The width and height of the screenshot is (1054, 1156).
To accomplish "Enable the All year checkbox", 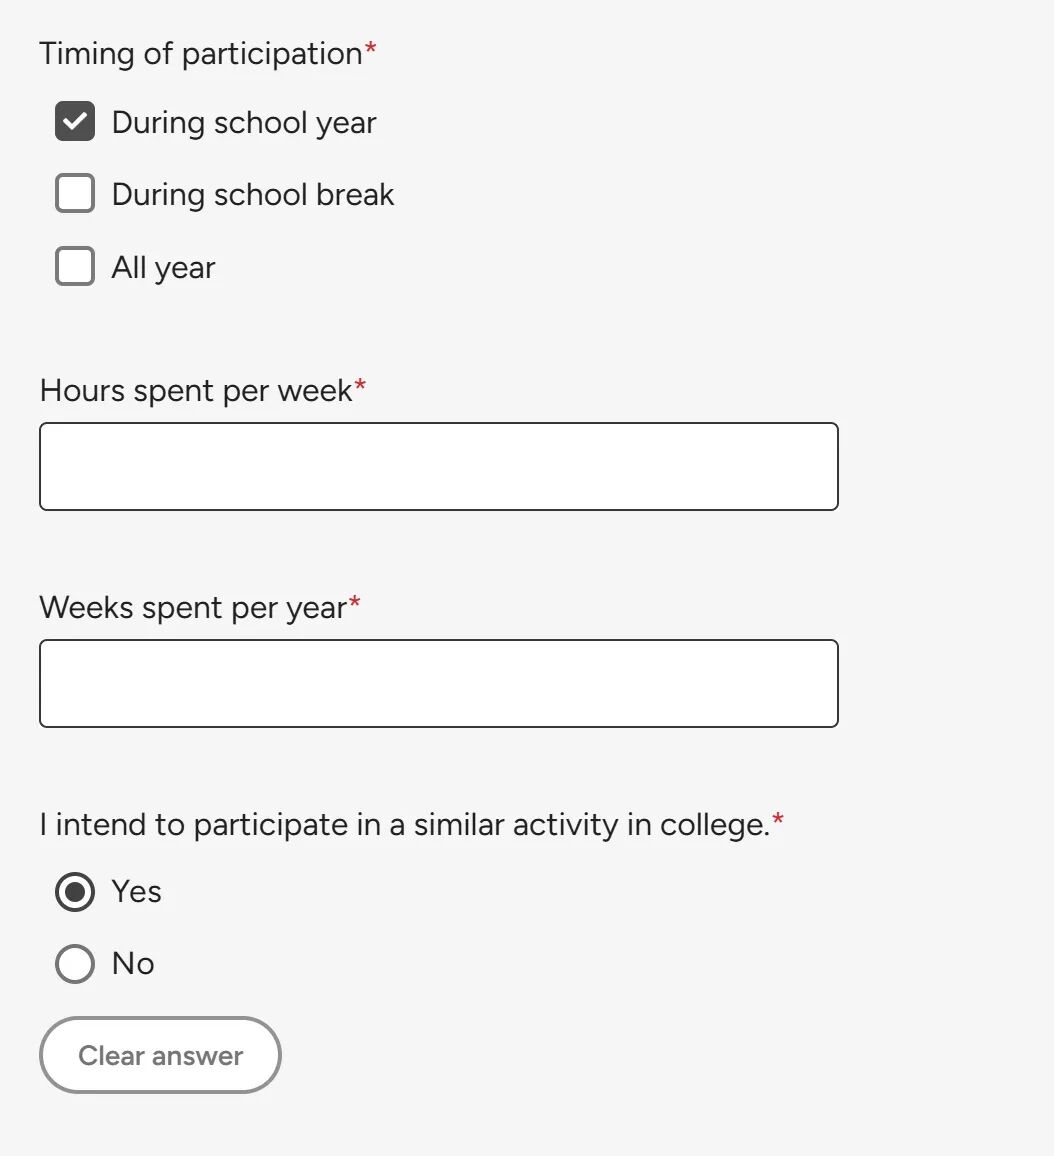I will 75,267.
